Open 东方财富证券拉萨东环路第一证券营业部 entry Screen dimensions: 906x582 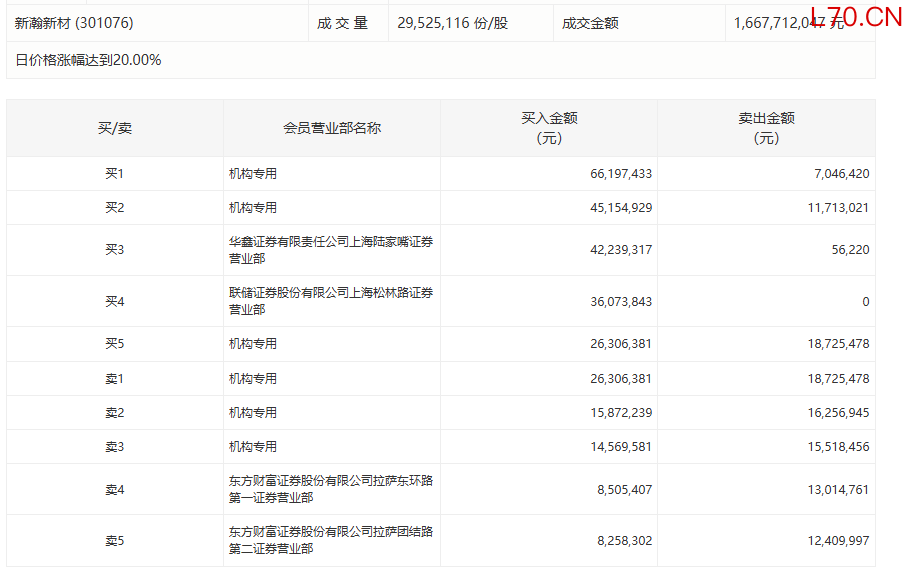coord(330,489)
